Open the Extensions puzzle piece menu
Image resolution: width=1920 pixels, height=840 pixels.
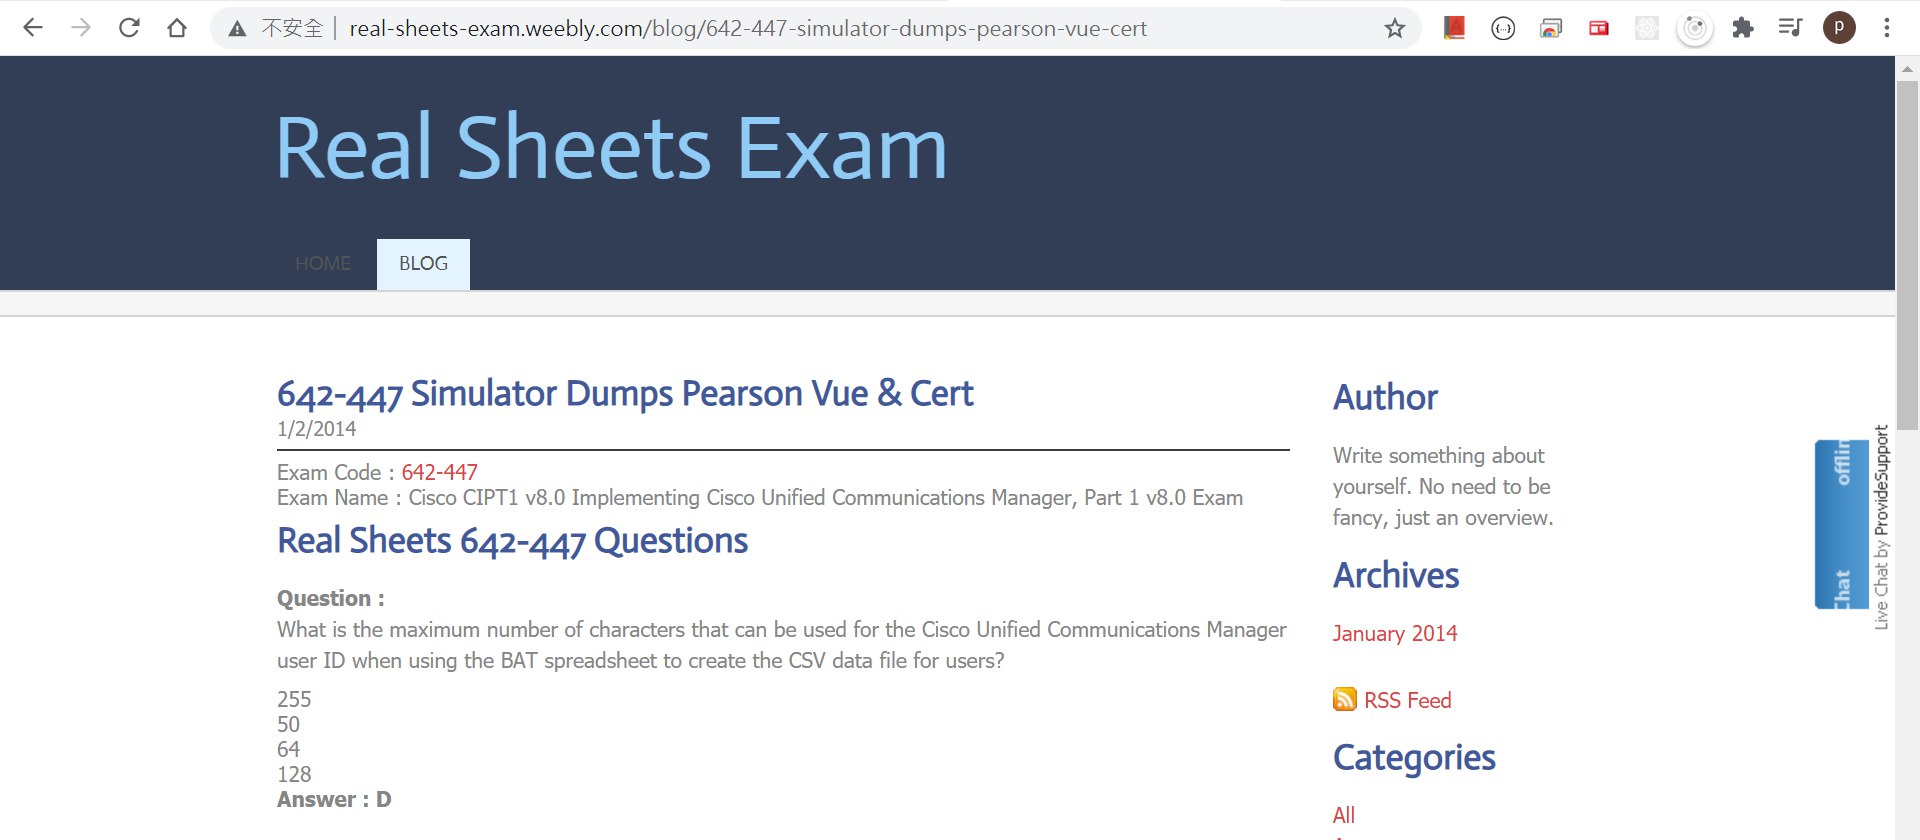point(1743,28)
